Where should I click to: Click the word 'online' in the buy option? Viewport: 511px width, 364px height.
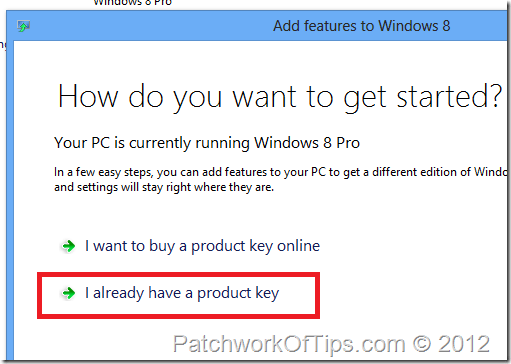[299, 246]
